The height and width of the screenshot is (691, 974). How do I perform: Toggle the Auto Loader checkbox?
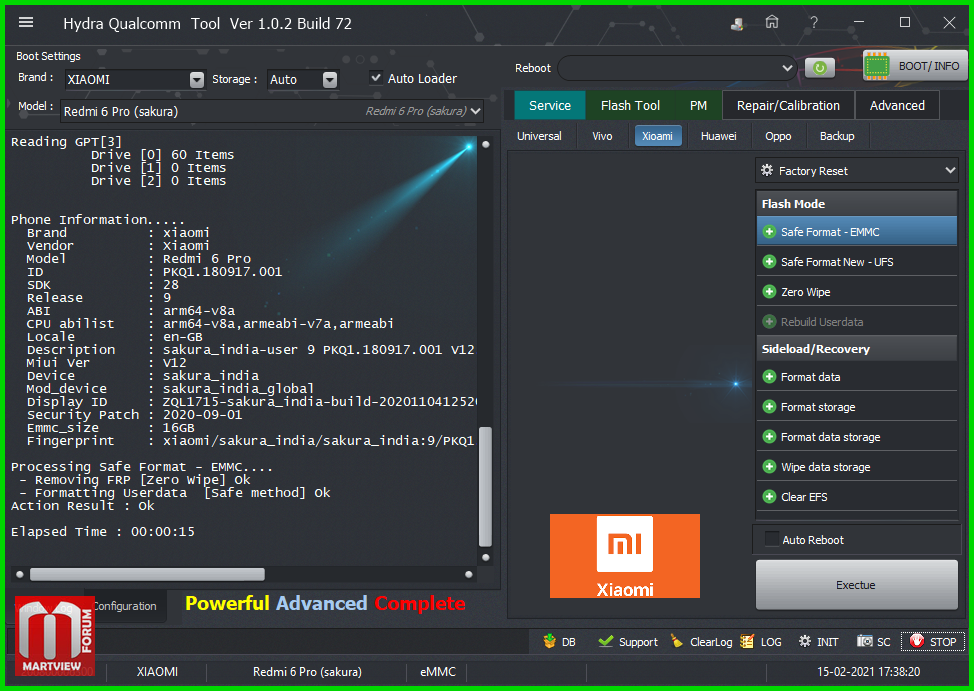[x=376, y=78]
